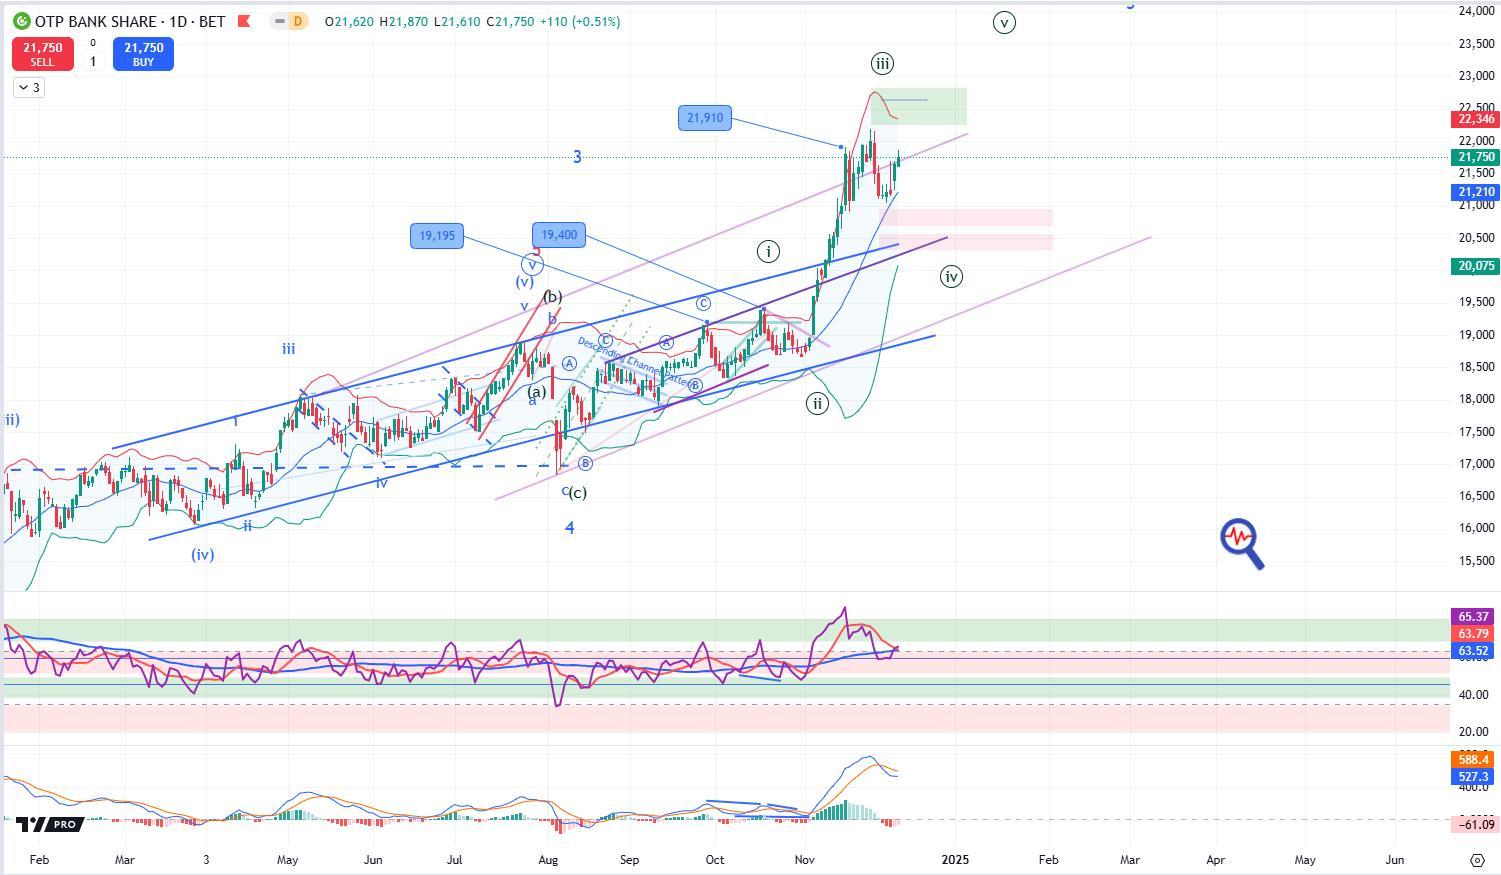Click the market status D badge
Image resolution: width=1501 pixels, height=875 pixels.
pos(297,21)
